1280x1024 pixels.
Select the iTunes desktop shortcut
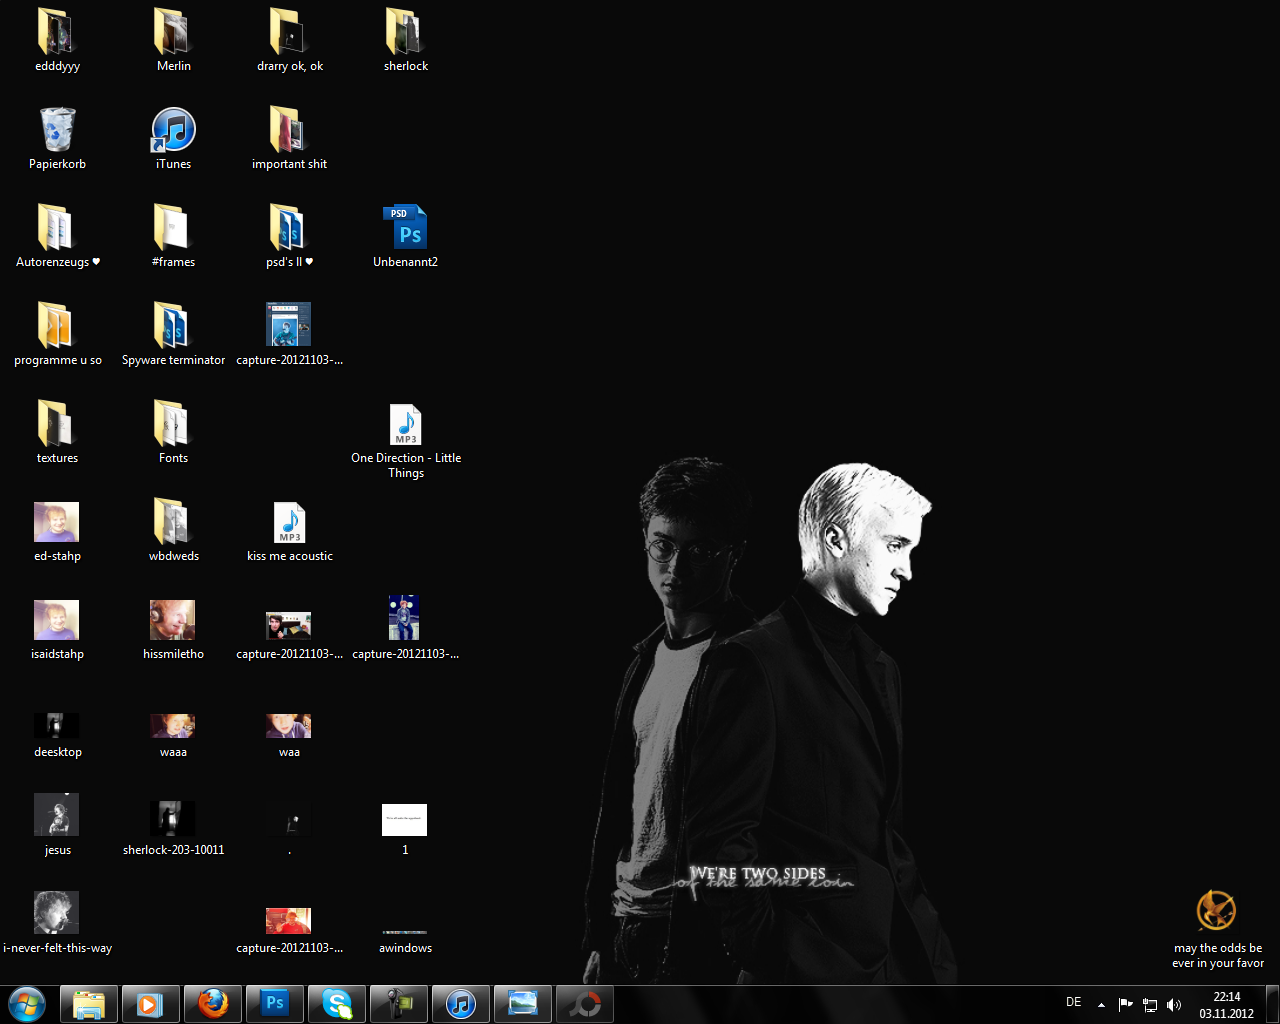tap(173, 131)
